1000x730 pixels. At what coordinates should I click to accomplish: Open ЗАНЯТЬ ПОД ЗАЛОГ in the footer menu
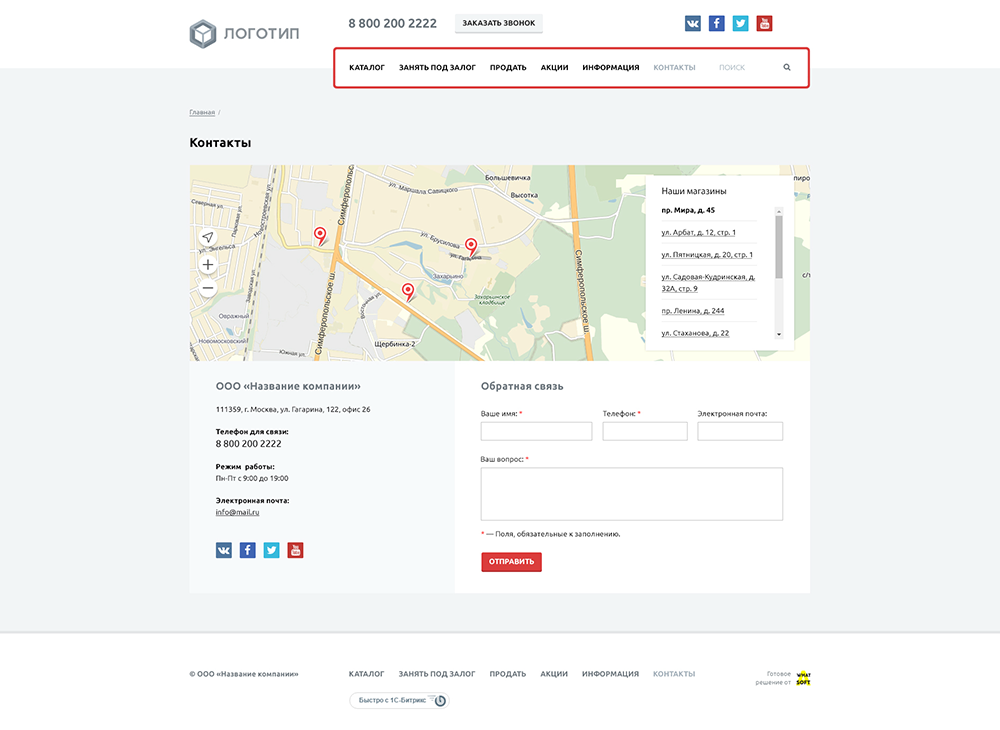pyautogui.click(x=437, y=674)
